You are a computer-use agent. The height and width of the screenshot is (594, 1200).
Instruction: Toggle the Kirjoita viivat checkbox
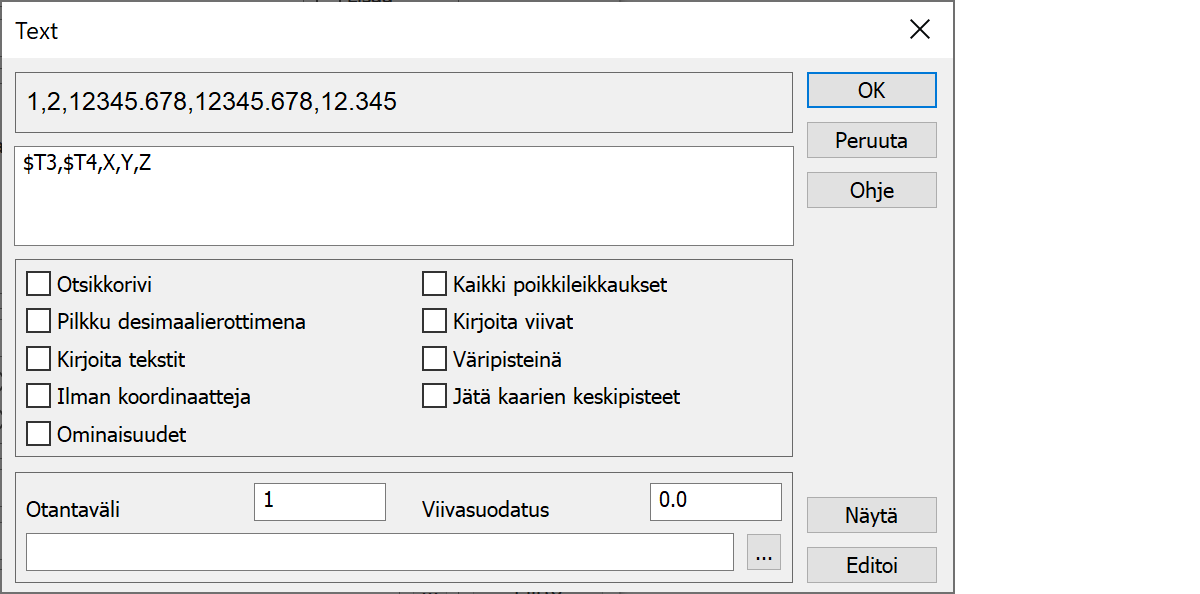(434, 322)
